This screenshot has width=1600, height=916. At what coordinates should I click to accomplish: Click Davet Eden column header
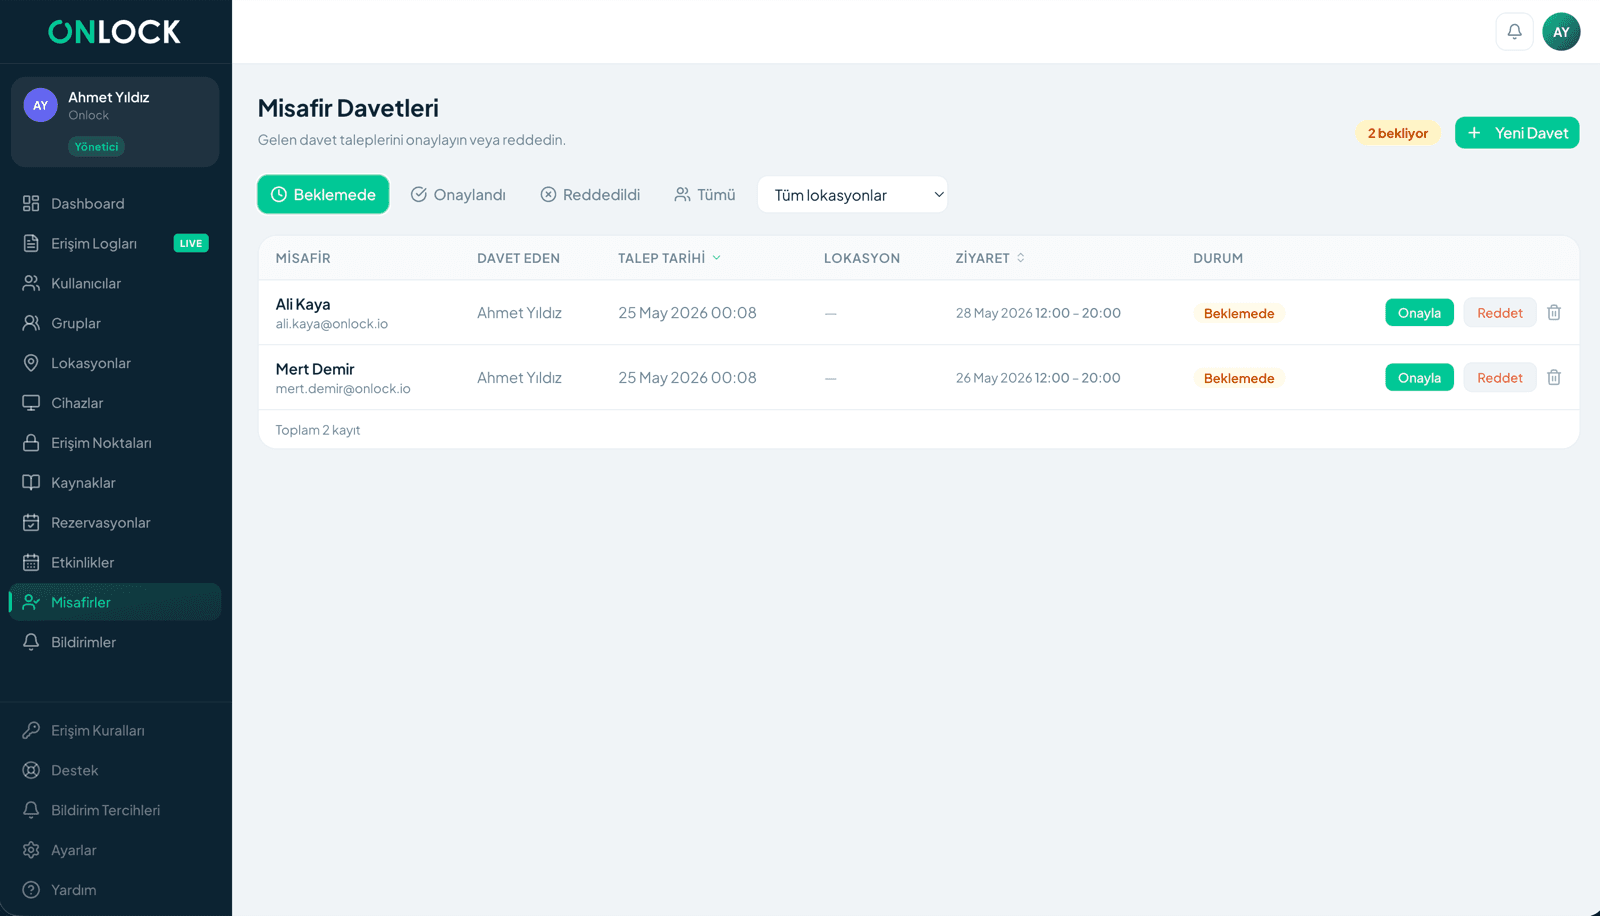pos(518,258)
